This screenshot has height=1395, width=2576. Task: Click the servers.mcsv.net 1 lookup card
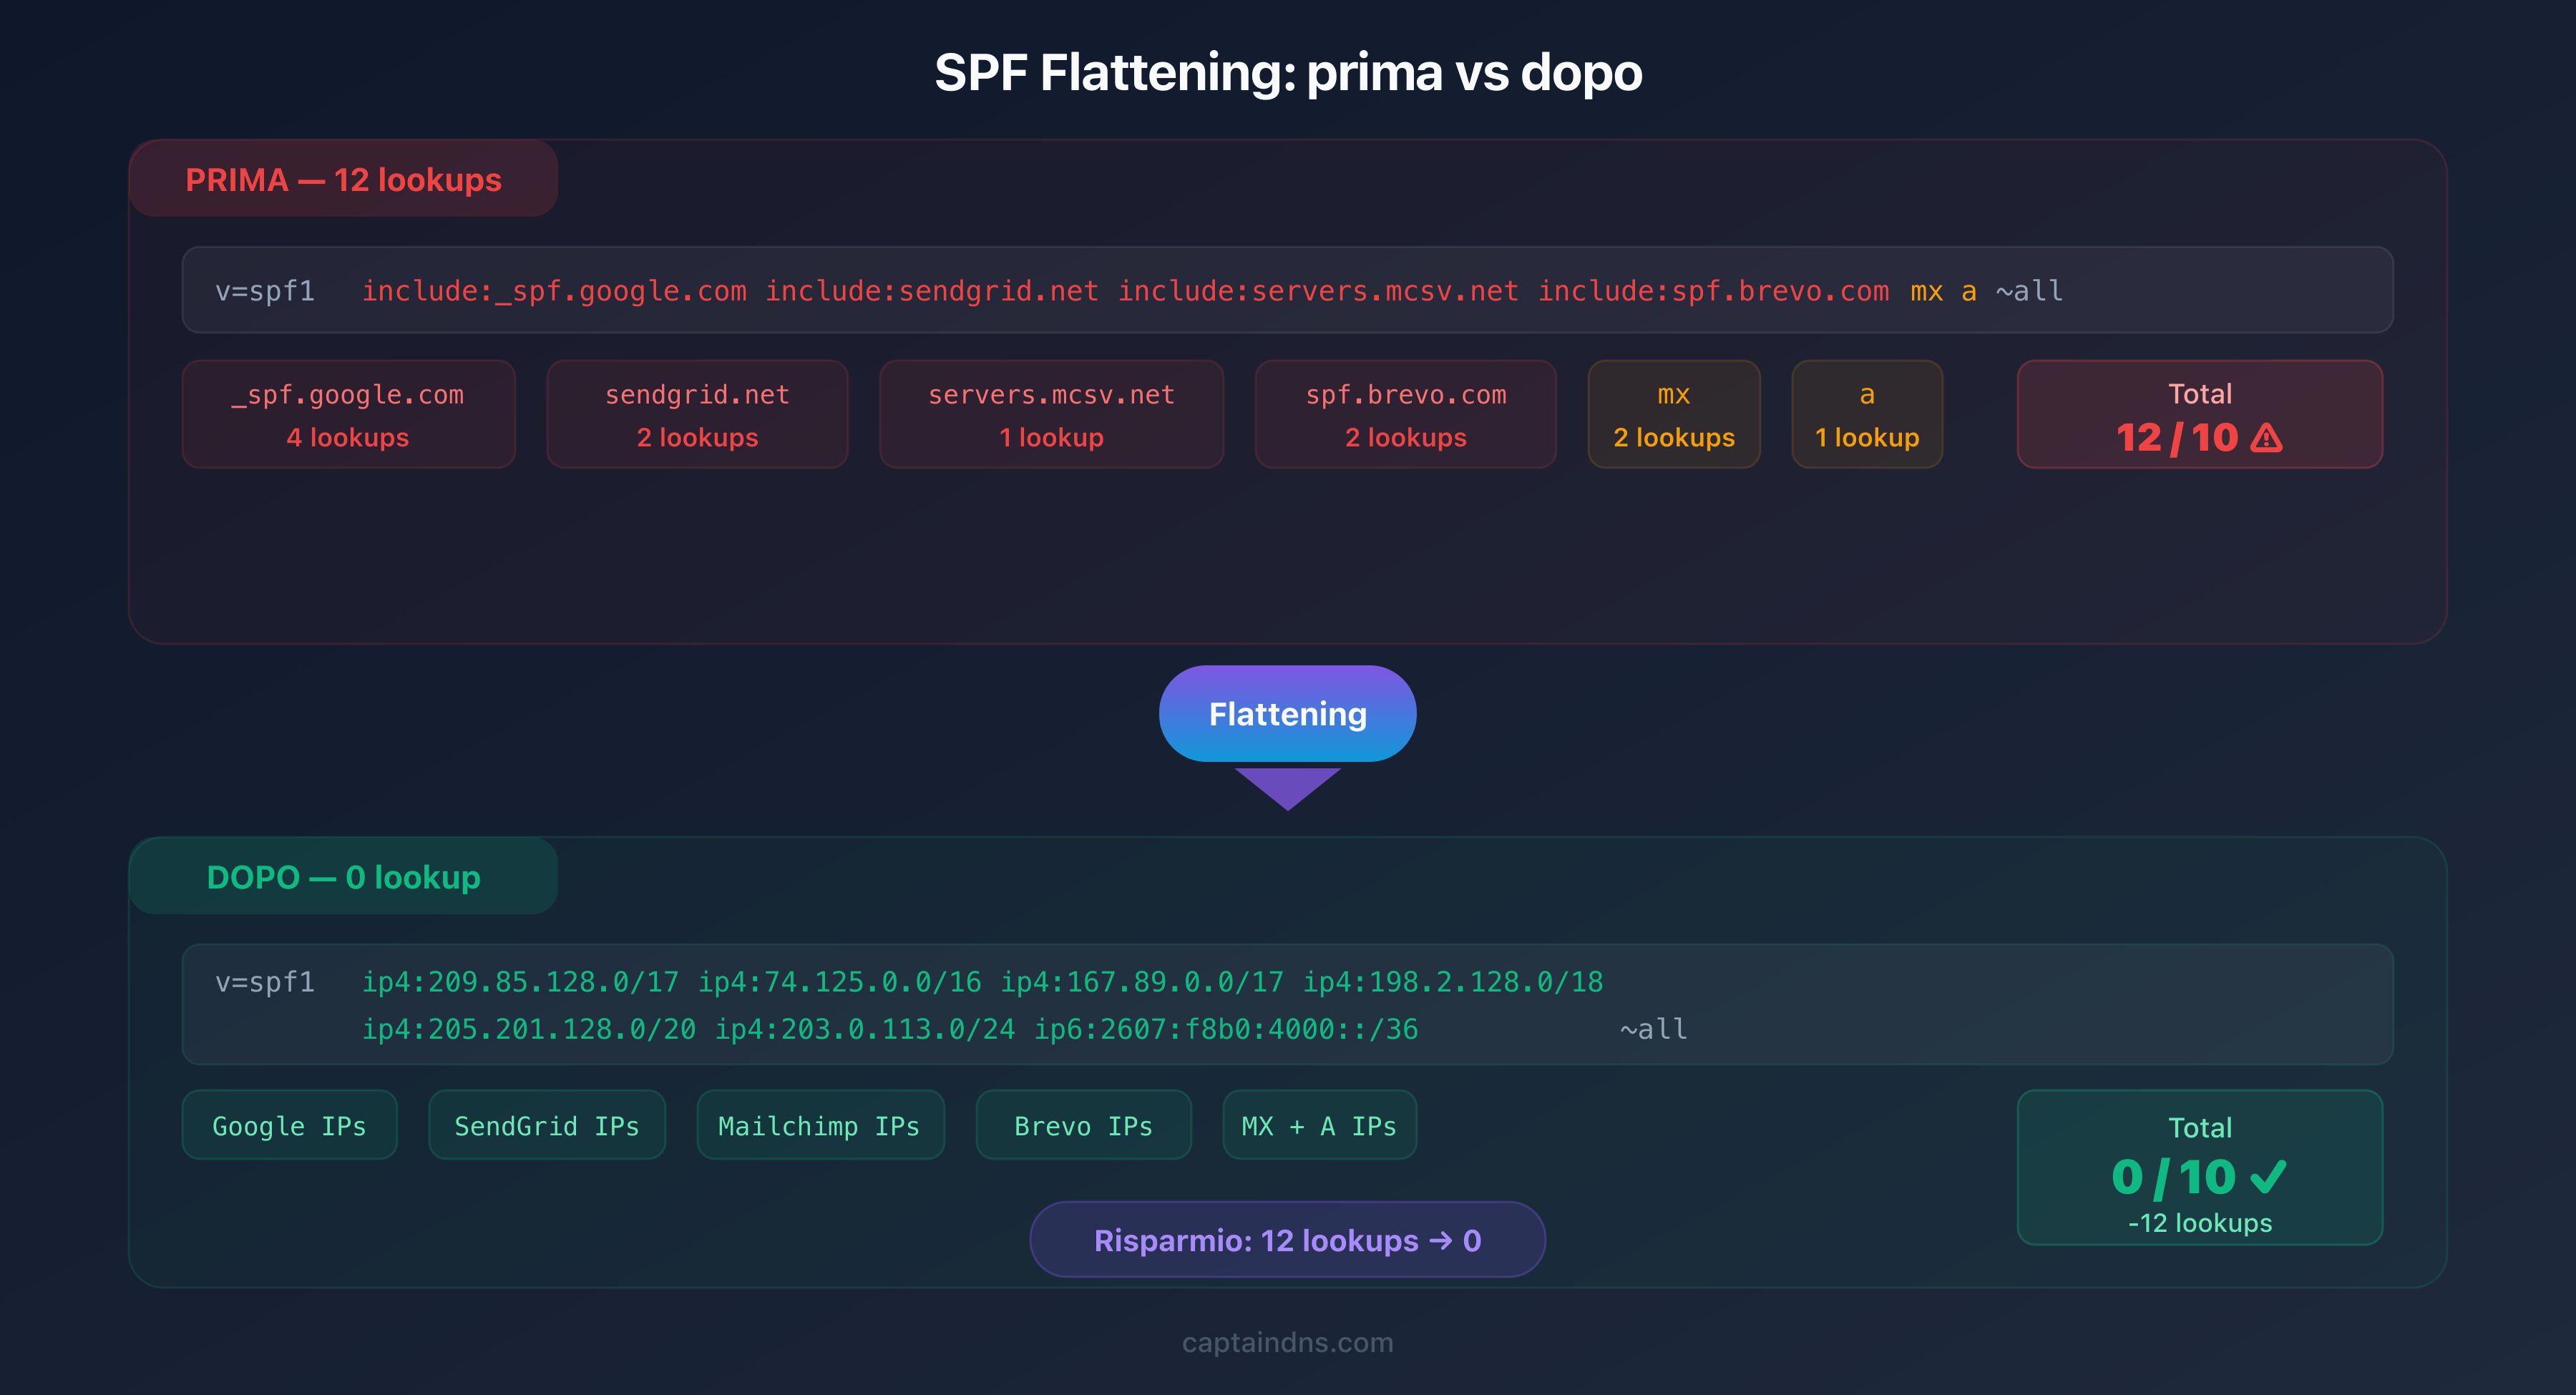coord(1051,414)
